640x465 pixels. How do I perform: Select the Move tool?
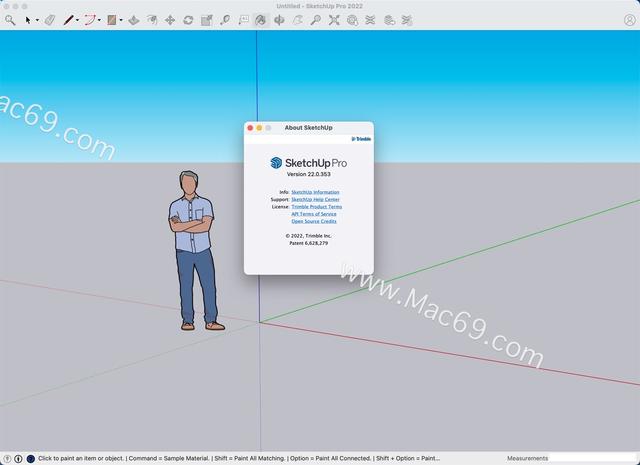click(x=170, y=20)
